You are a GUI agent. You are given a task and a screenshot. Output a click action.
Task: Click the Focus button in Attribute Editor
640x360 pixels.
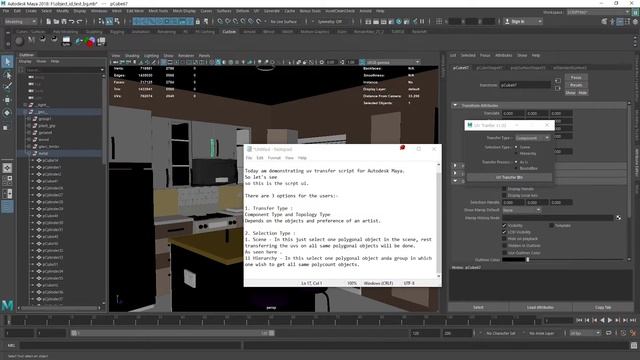click(576, 78)
